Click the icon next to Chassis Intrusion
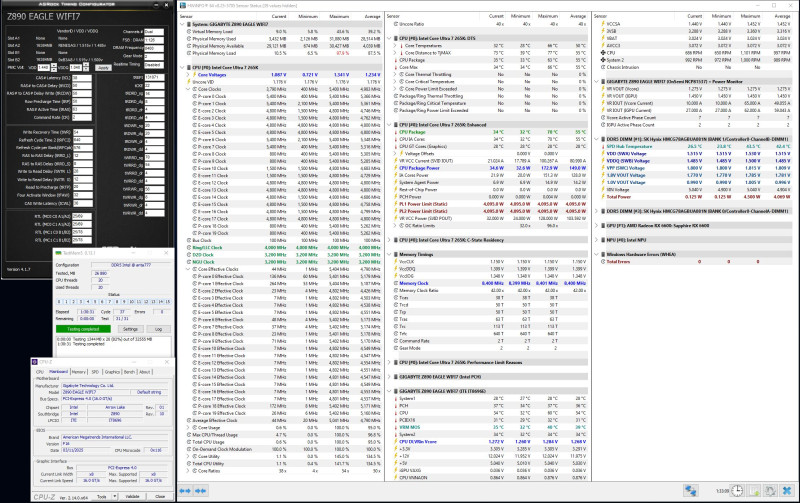This screenshot has height=503, width=800. (x=603, y=67)
